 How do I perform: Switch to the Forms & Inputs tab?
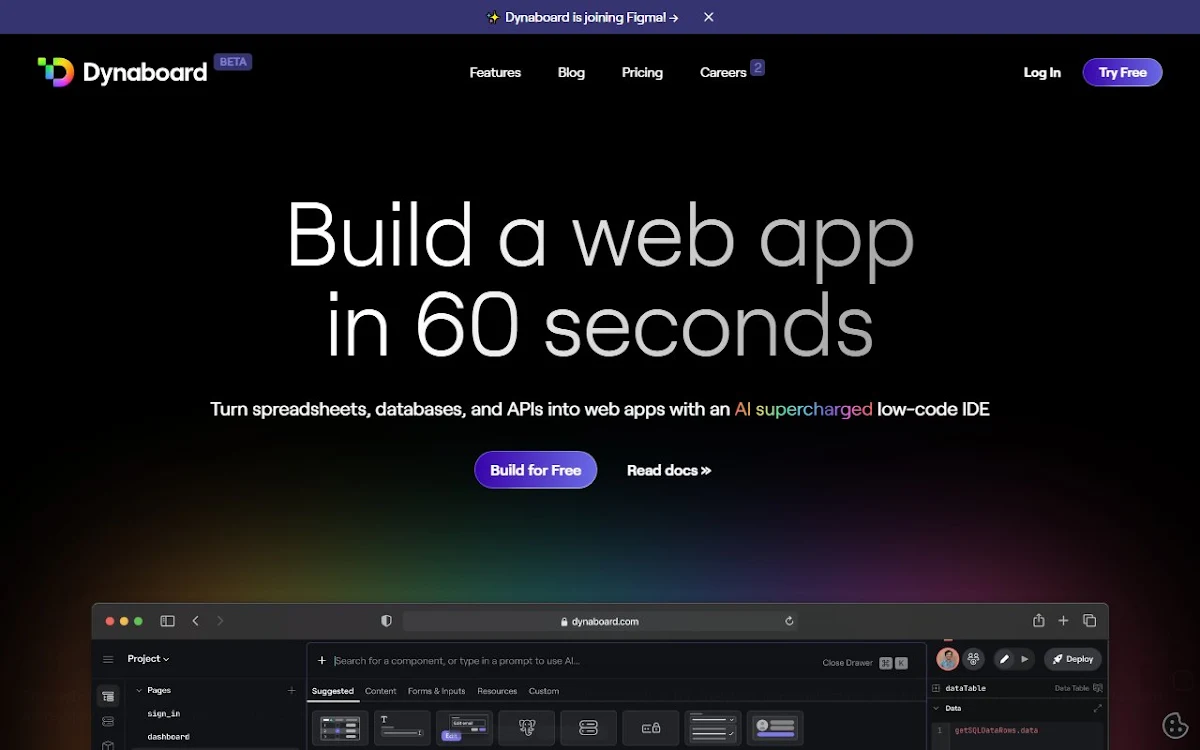click(437, 691)
